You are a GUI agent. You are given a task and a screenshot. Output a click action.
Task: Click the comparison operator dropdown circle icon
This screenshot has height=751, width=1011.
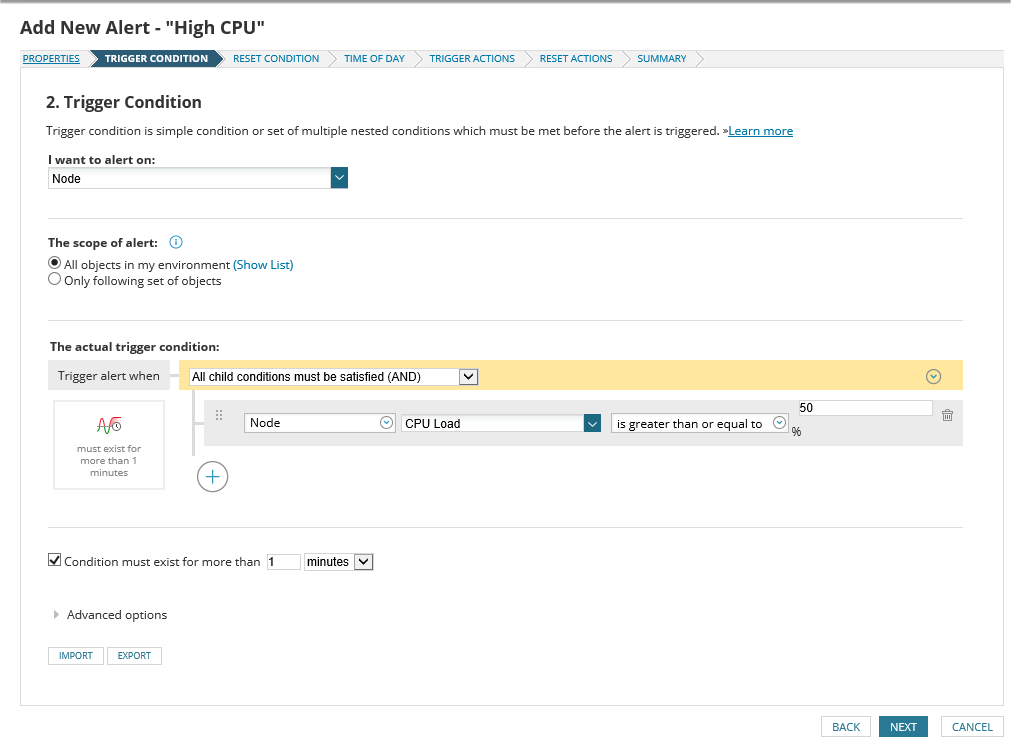tap(780, 422)
